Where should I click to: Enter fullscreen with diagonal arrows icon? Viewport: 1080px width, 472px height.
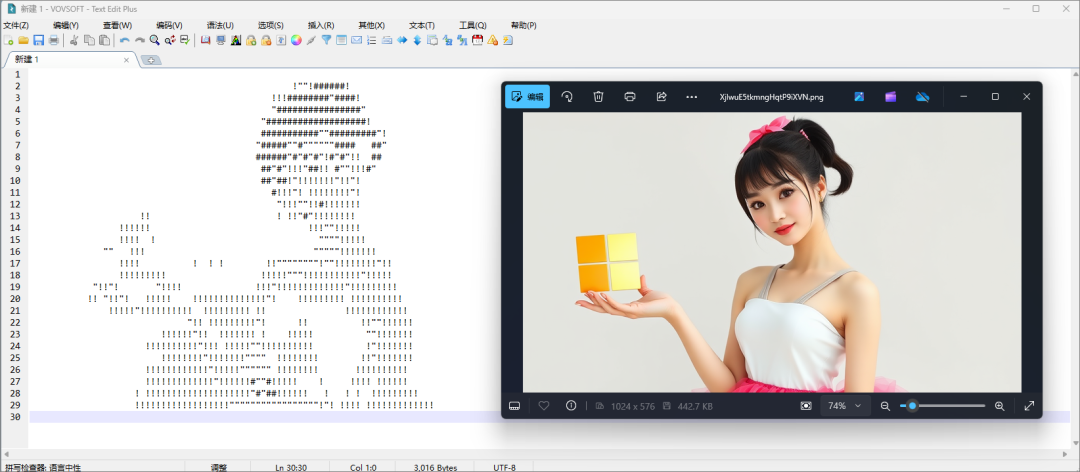click(1029, 406)
